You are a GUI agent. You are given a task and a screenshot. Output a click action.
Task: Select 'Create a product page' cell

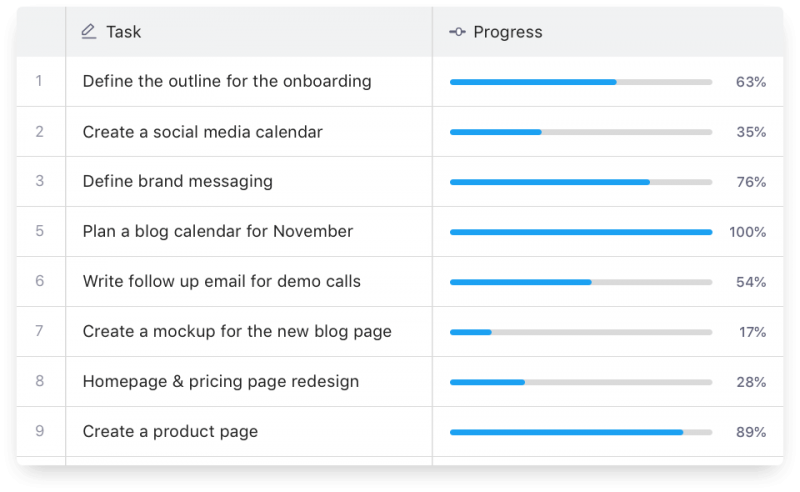coord(171,432)
